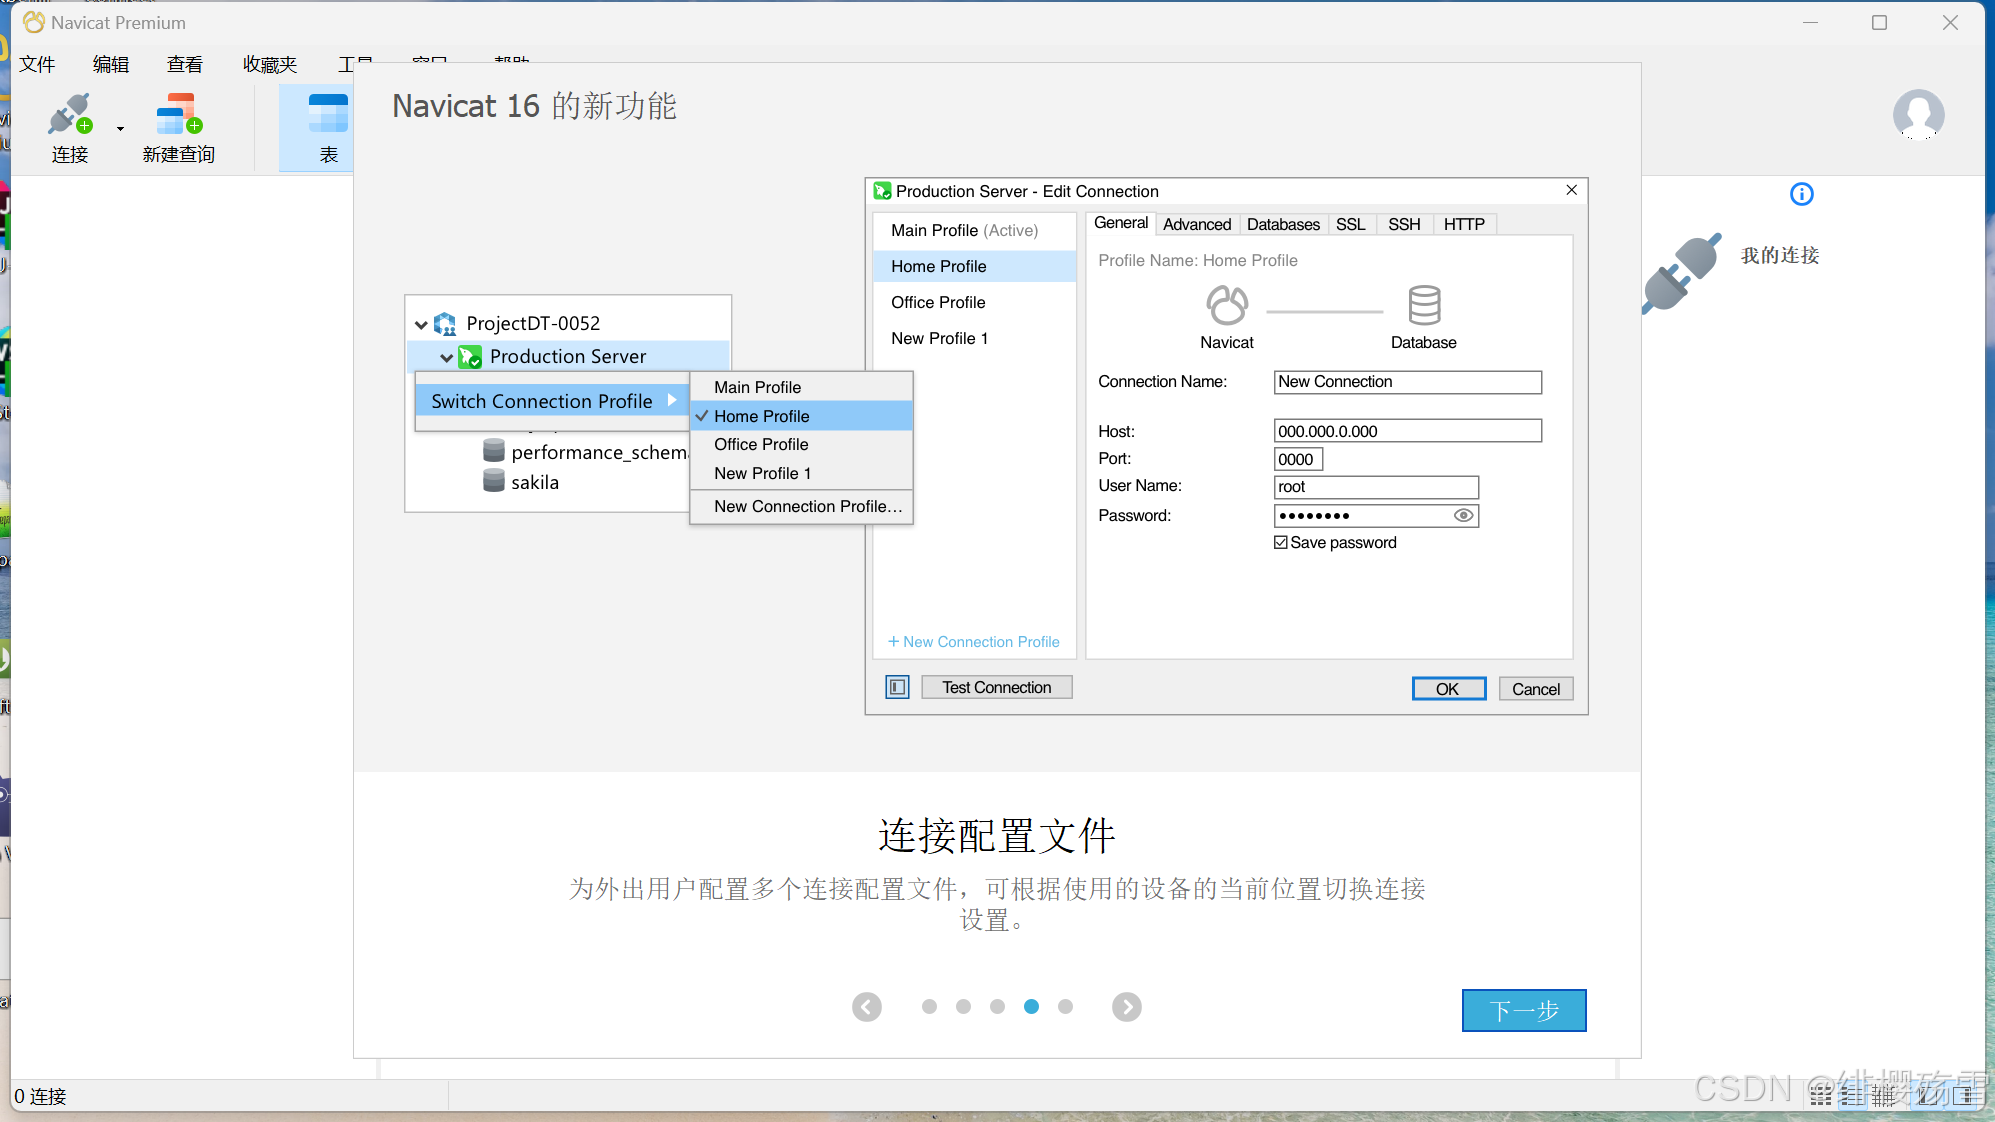Choose Office Profile in the context submenu
The image size is (1995, 1122).
point(801,444)
